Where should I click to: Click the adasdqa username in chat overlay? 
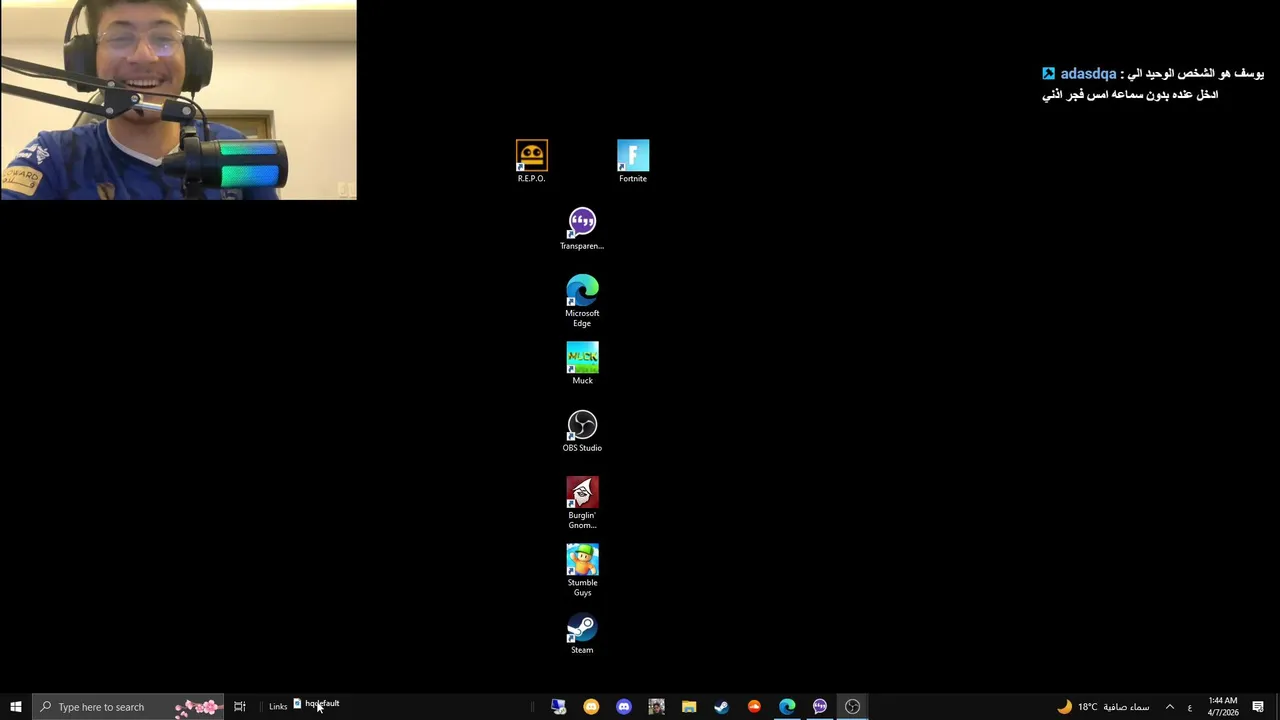click(1088, 74)
